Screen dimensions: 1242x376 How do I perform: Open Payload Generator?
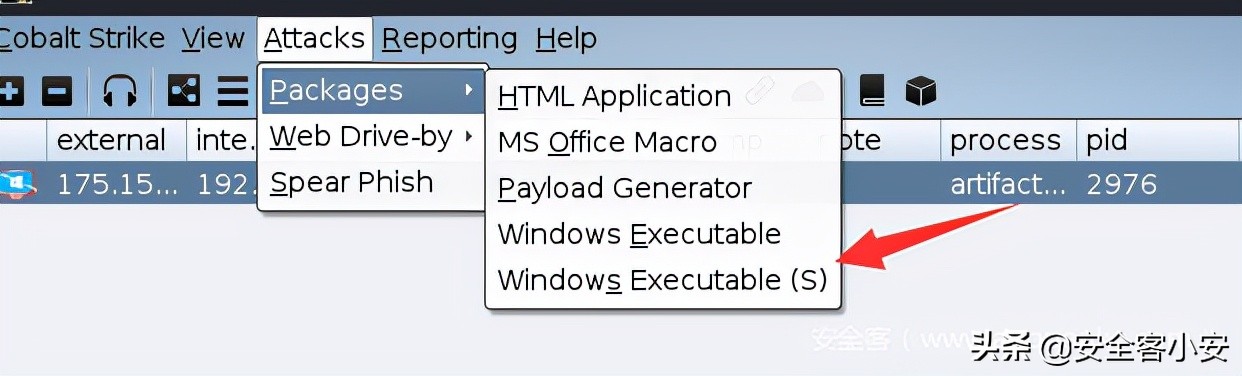(624, 188)
